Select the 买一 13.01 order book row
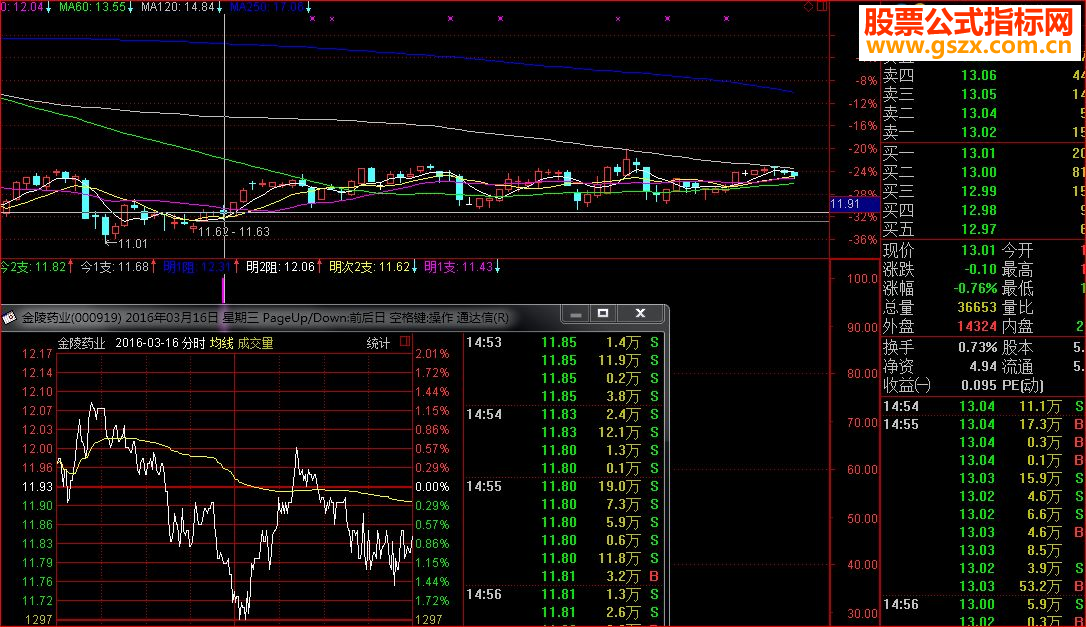The height and width of the screenshot is (627, 1086). tap(983, 153)
